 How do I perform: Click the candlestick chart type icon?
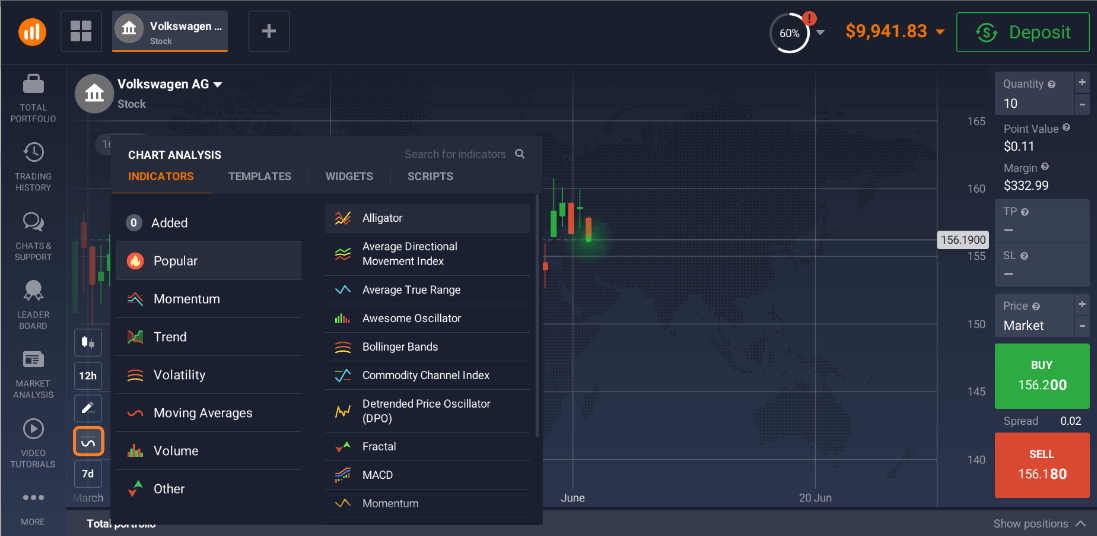(88, 343)
